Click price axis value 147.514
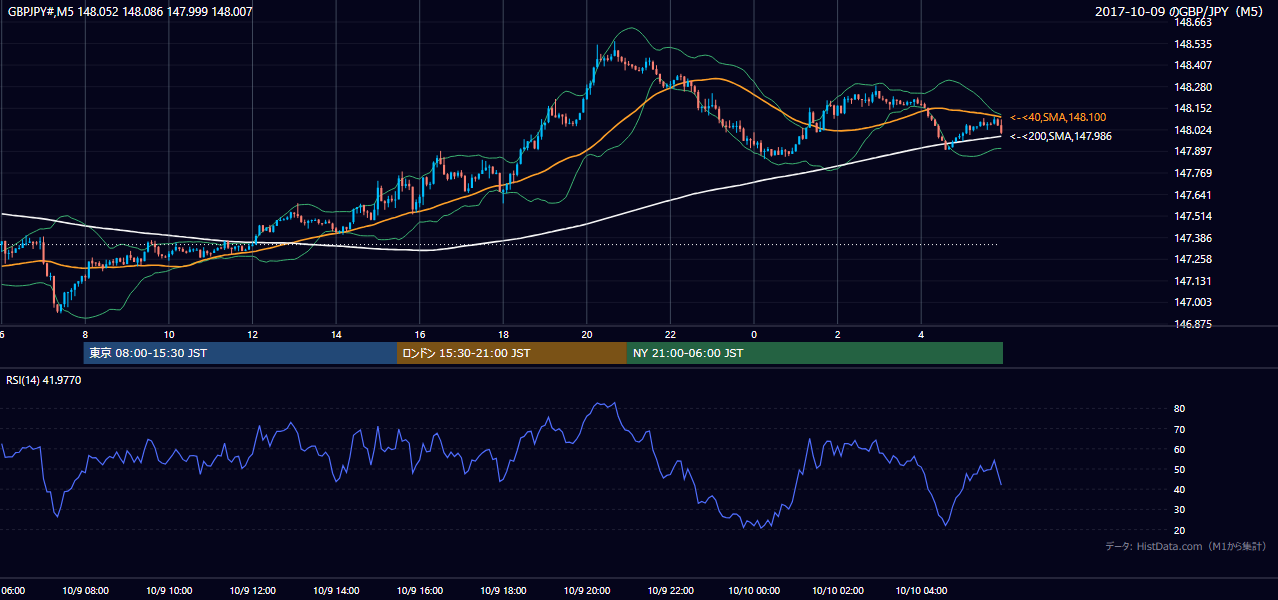Viewport: 1278px width, 600px height. 1192,216
